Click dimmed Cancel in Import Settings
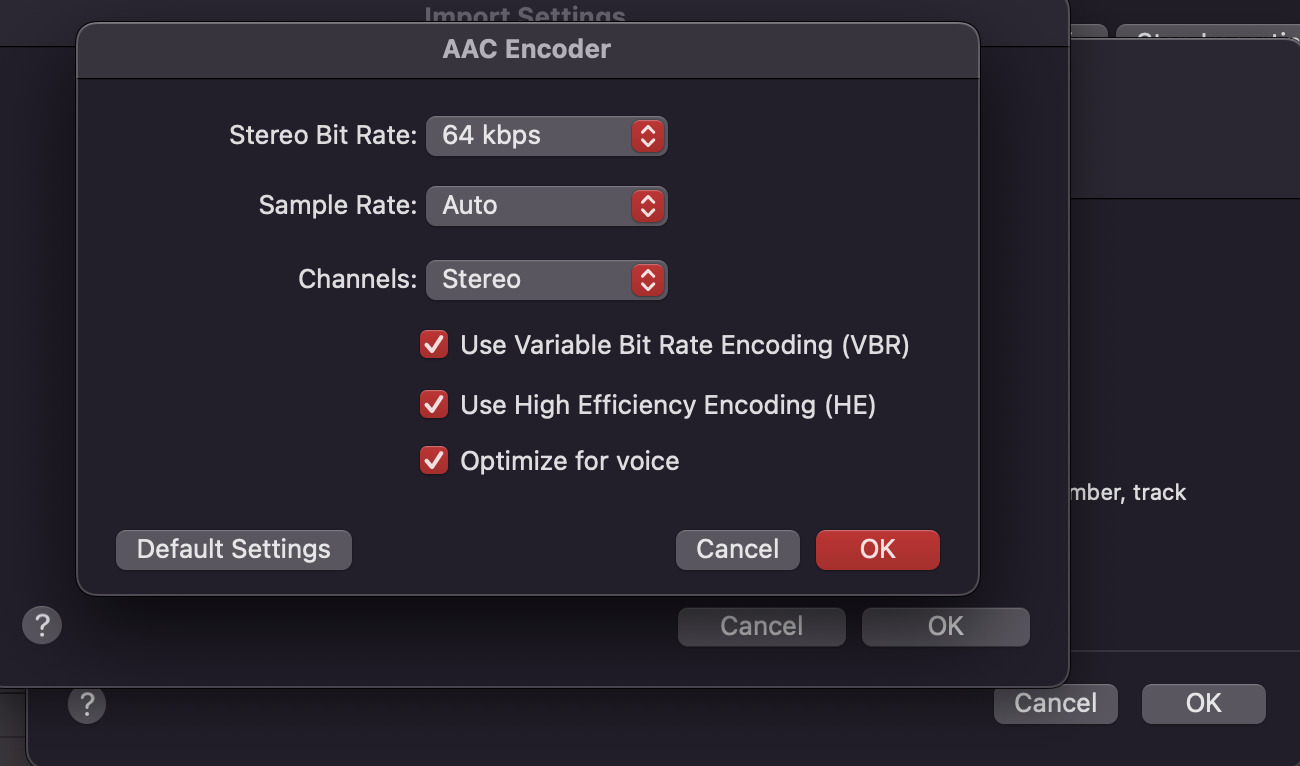This screenshot has width=1300, height=766. click(761, 626)
